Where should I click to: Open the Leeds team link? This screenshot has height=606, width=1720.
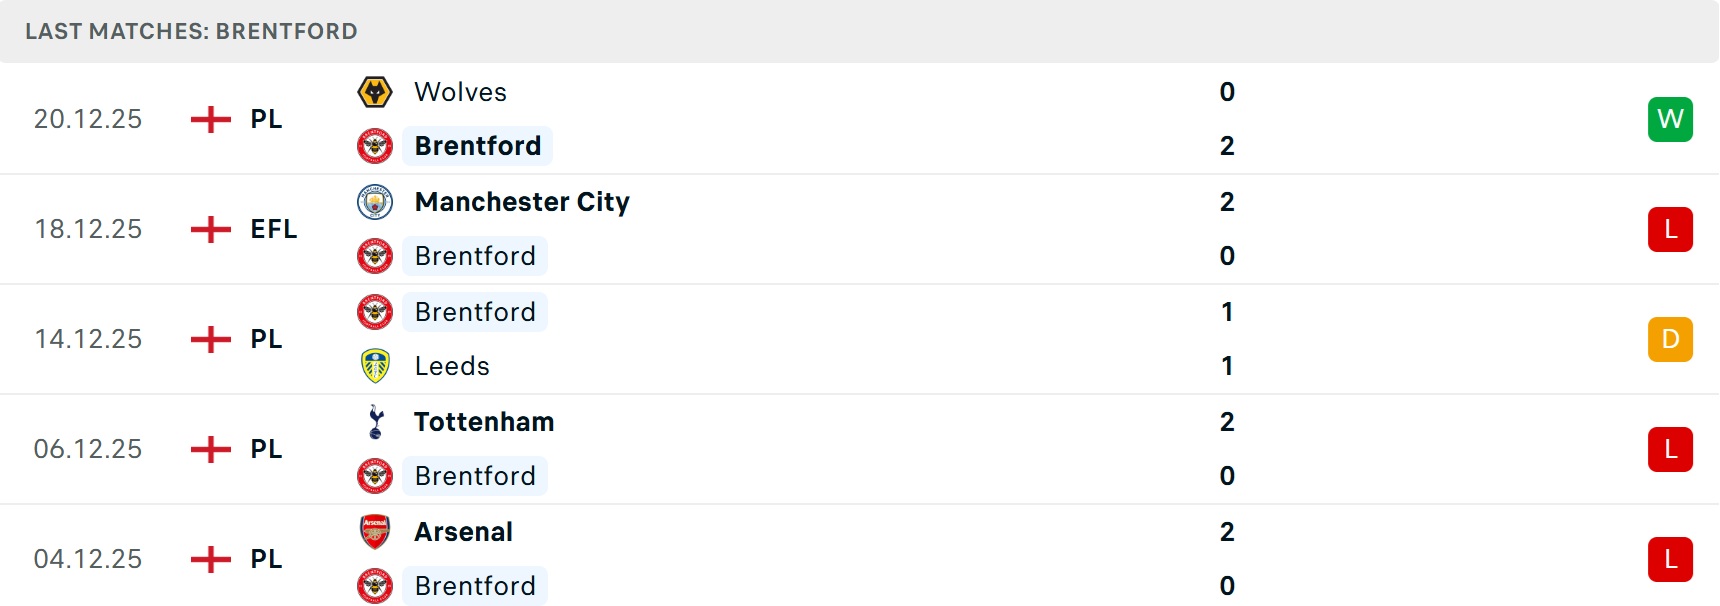click(x=452, y=366)
